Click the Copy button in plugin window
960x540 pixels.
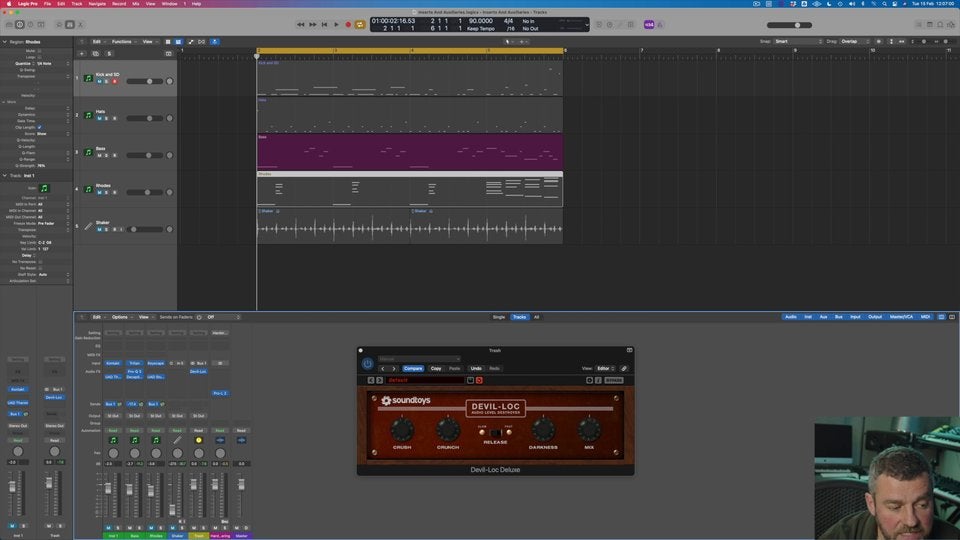pos(435,368)
